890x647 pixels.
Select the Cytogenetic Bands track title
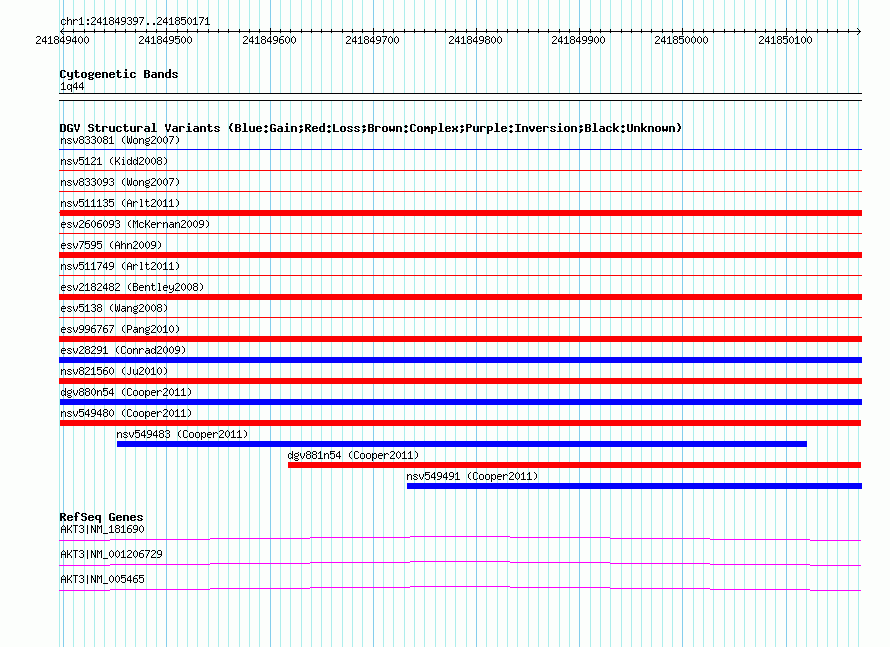click(x=119, y=74)
